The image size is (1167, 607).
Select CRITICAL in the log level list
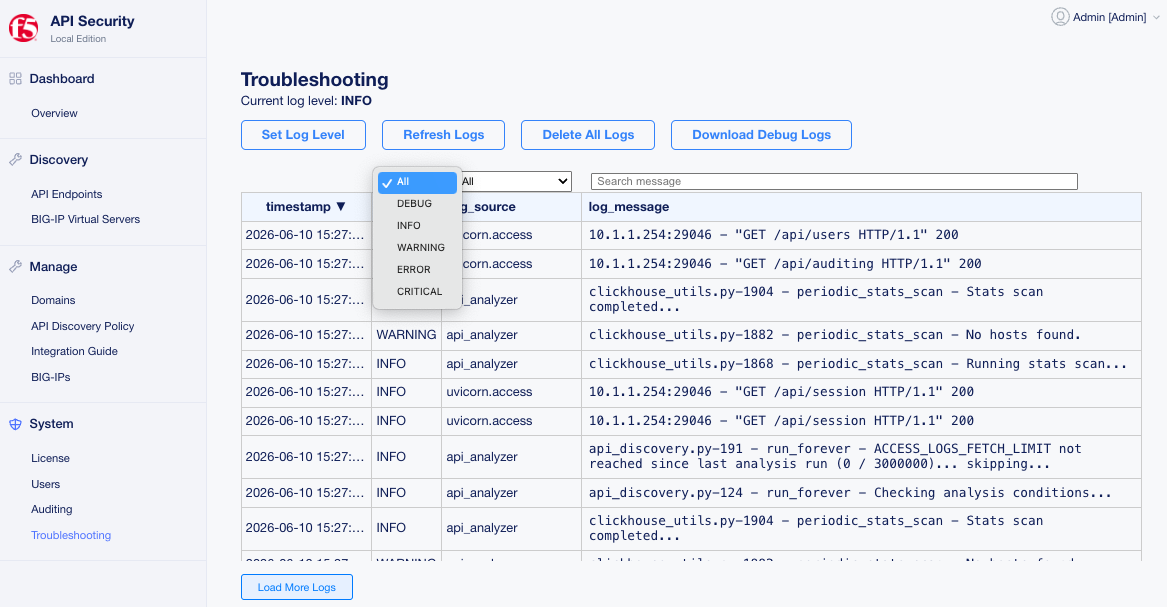pos(418,292)
